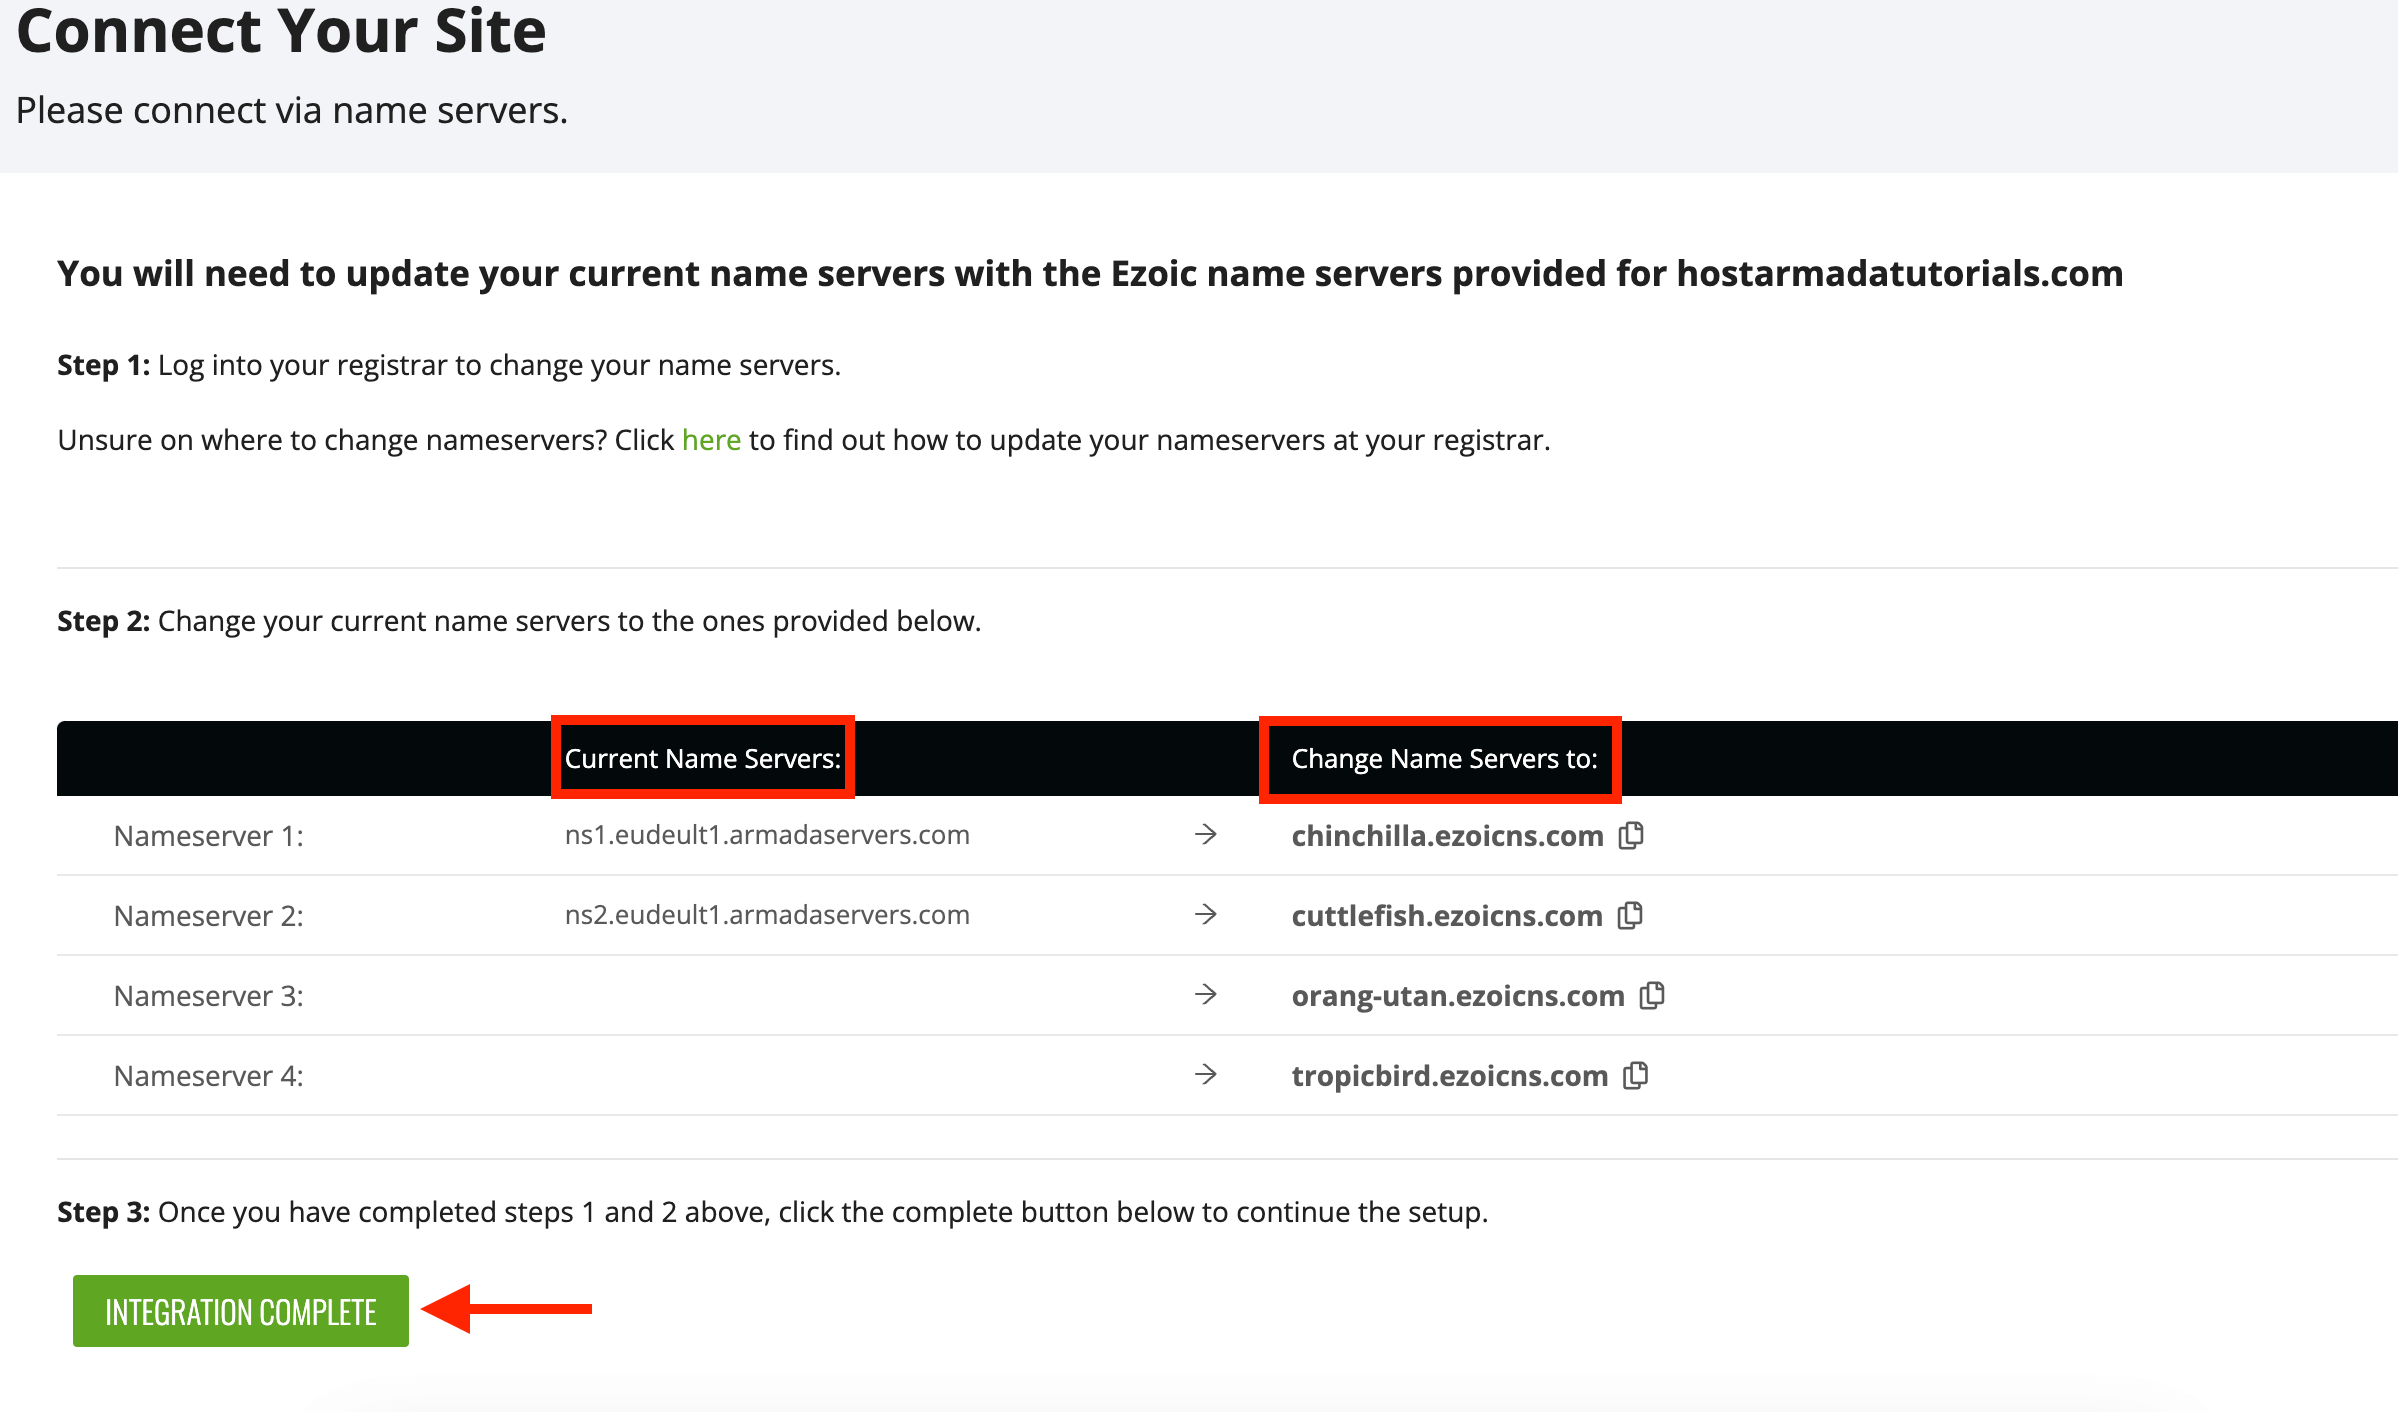The width and height of the screenshot is (2398, 1412).
Task: Select ns1.eudeult1.armadaservers.com text
Action: pyautogui.click(x=767, y=835)
